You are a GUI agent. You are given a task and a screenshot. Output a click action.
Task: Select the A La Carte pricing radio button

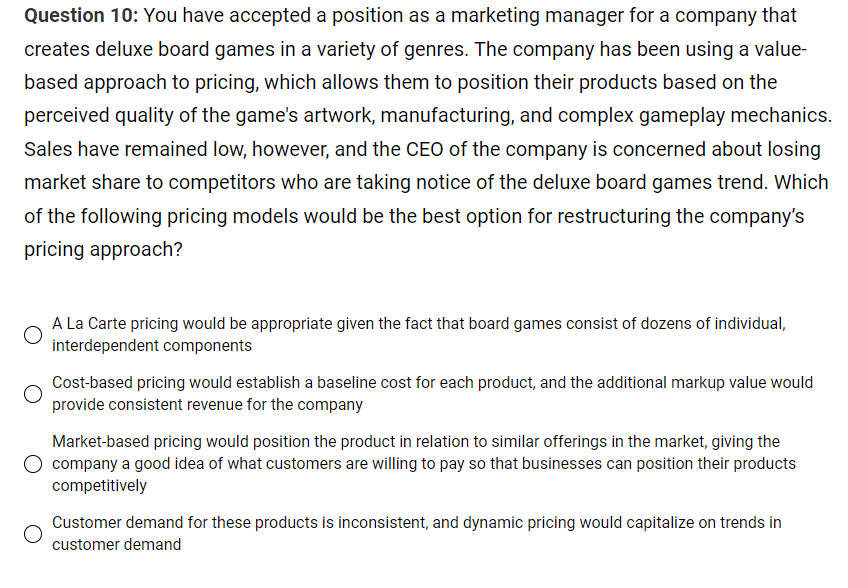tap(33, 334)
